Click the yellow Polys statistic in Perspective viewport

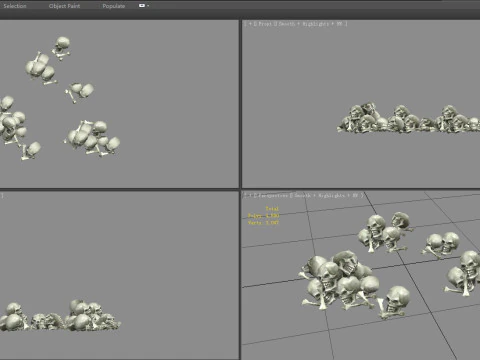click(x=263, y=216)
